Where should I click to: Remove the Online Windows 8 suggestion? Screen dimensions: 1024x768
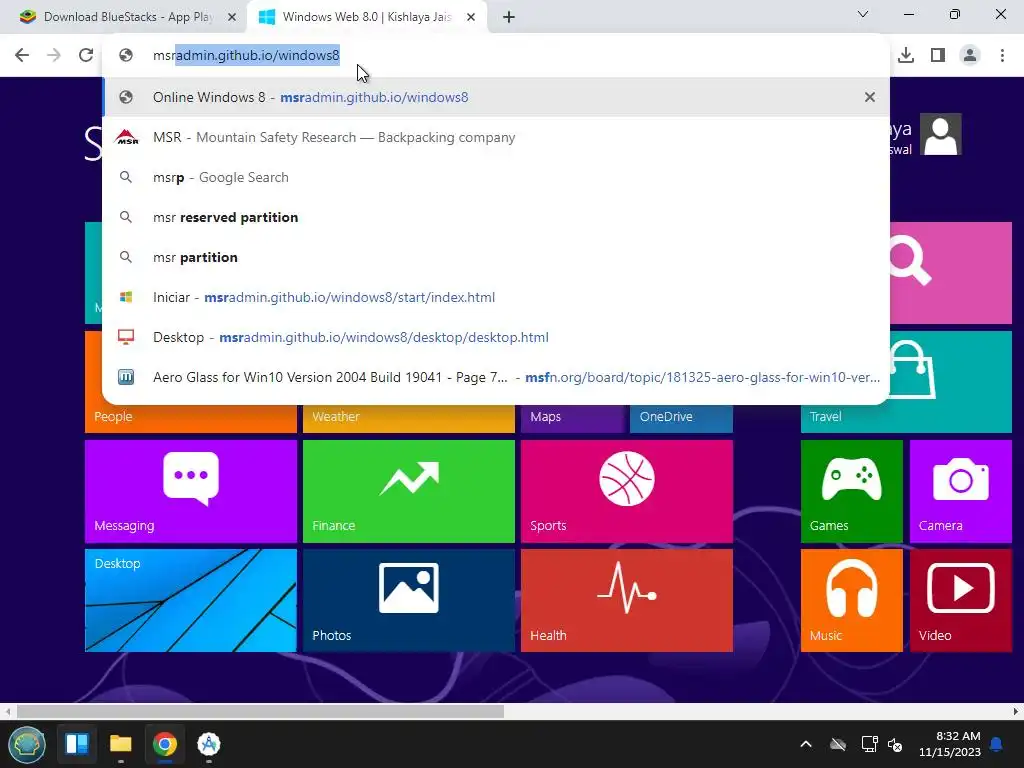[869, 97]
